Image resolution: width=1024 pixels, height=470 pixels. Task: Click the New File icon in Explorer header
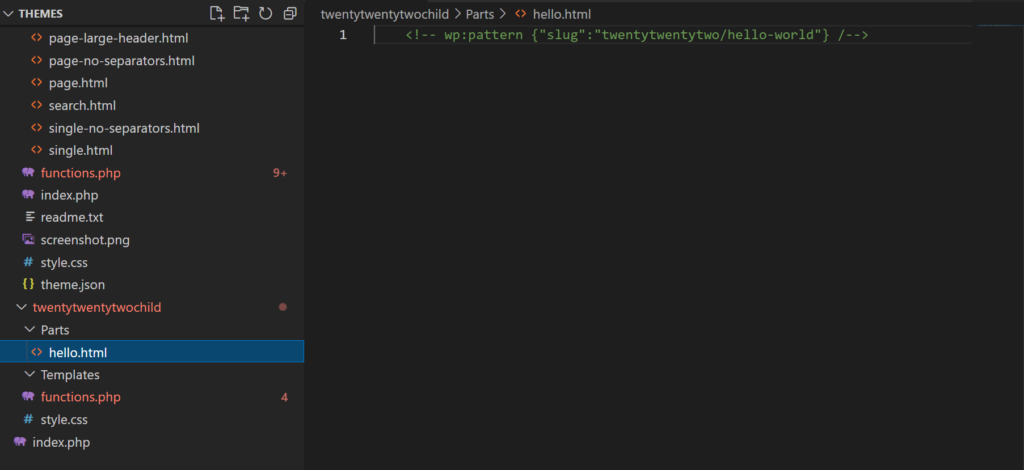click(x=217, y=13)
